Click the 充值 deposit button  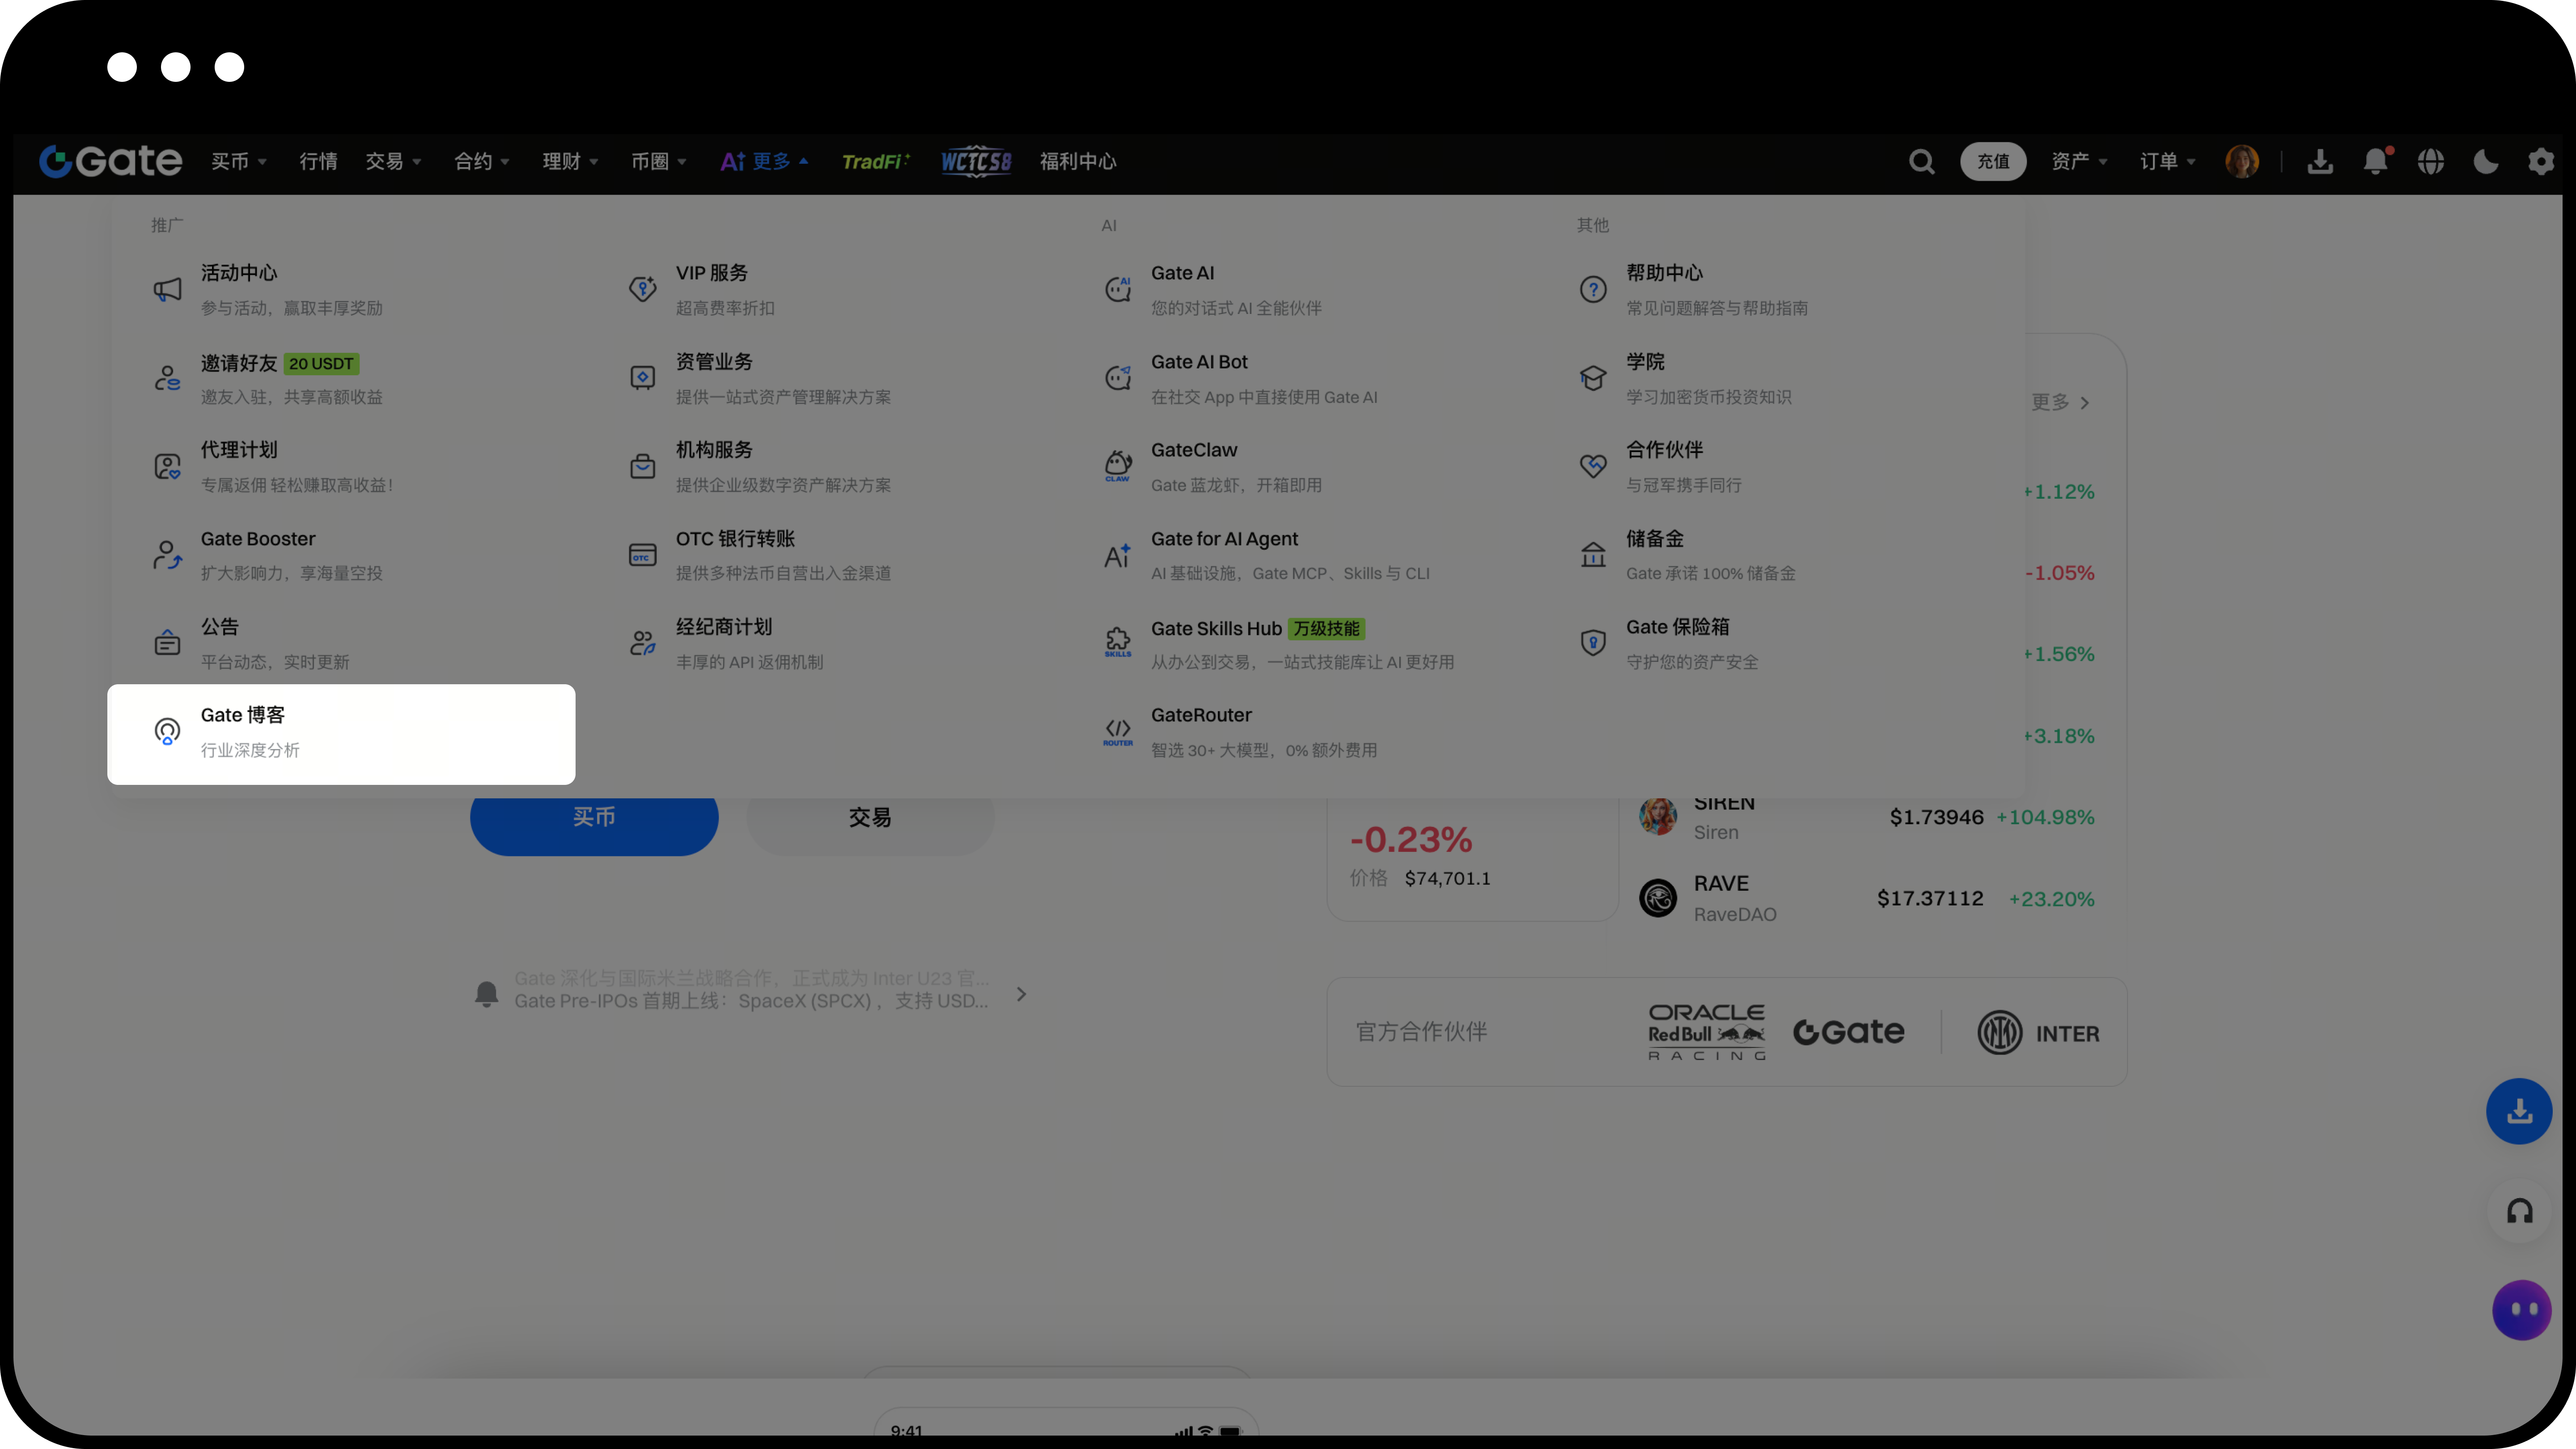click(1992, 161)
